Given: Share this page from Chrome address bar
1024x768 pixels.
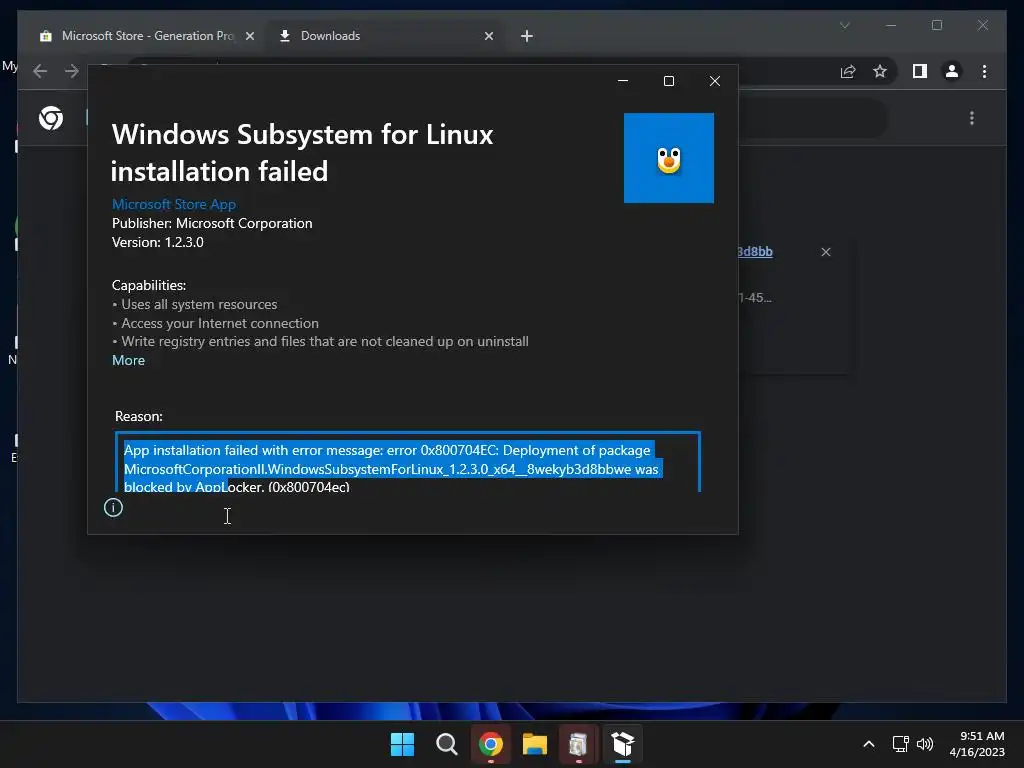Looking at the screenshot, I should 848,71.
